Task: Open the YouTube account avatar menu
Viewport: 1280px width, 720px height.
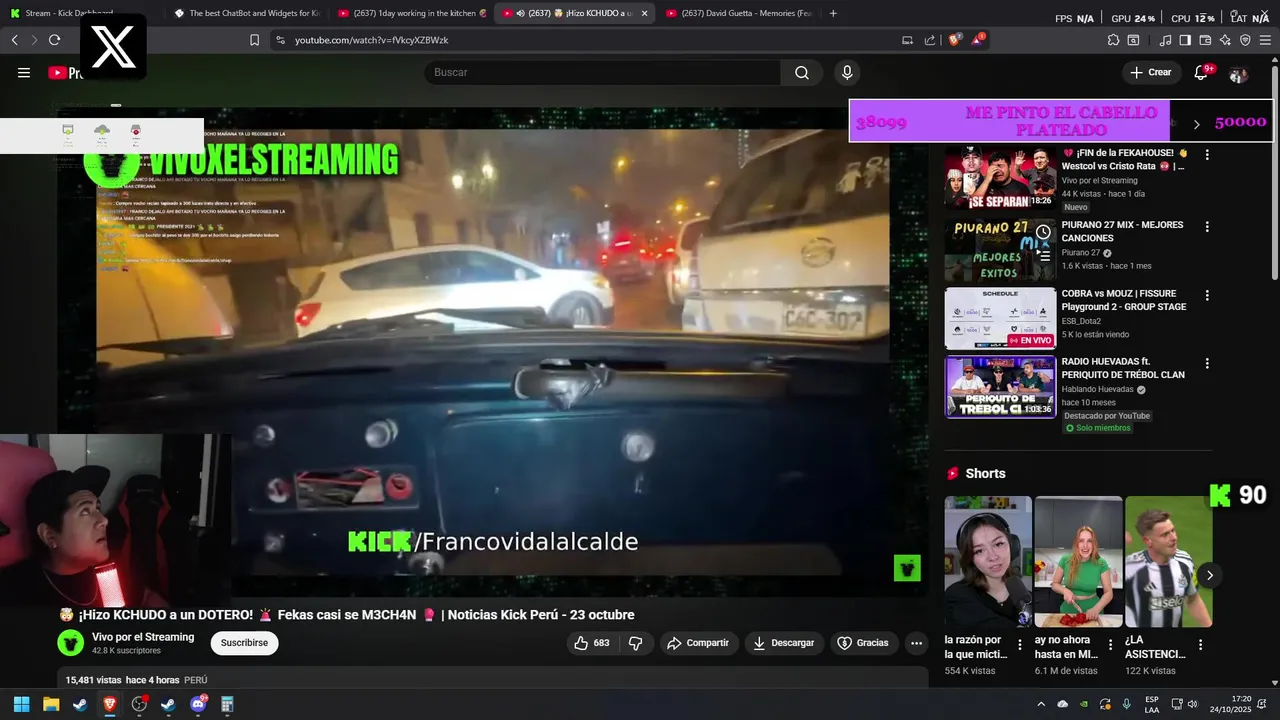Action: point(1238,74)
